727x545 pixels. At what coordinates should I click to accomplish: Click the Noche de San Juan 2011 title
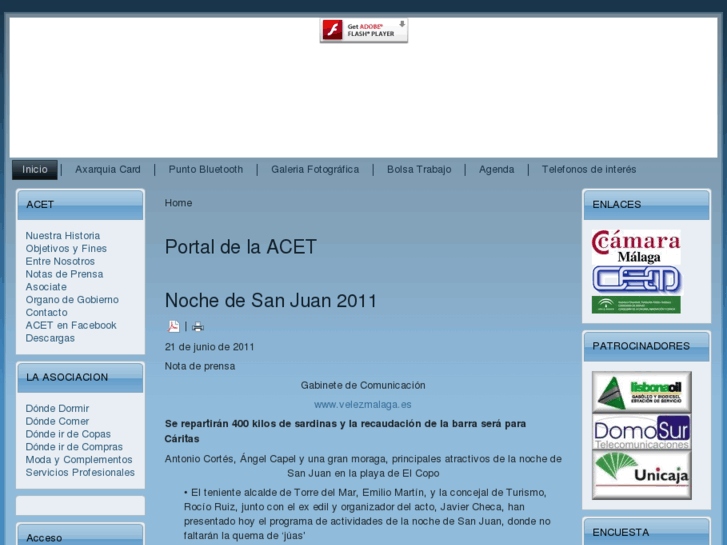tap(271, 301)
